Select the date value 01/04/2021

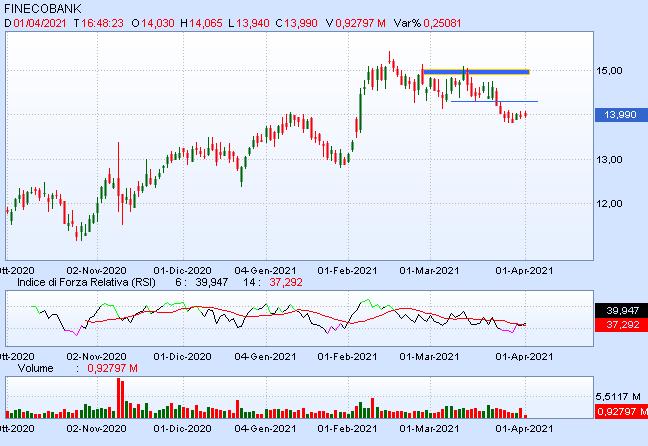coord(40,23)
